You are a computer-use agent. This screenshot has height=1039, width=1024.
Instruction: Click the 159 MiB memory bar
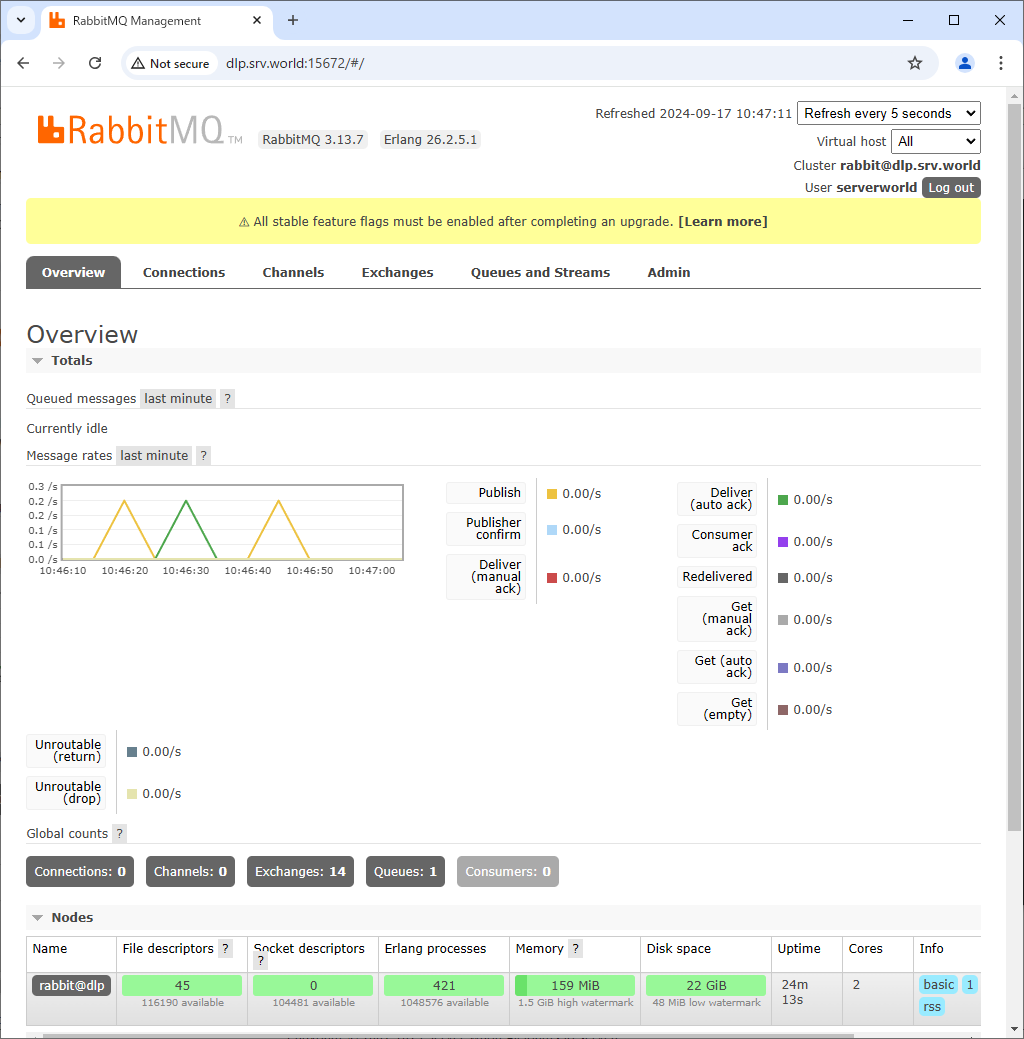pos(575,985)
